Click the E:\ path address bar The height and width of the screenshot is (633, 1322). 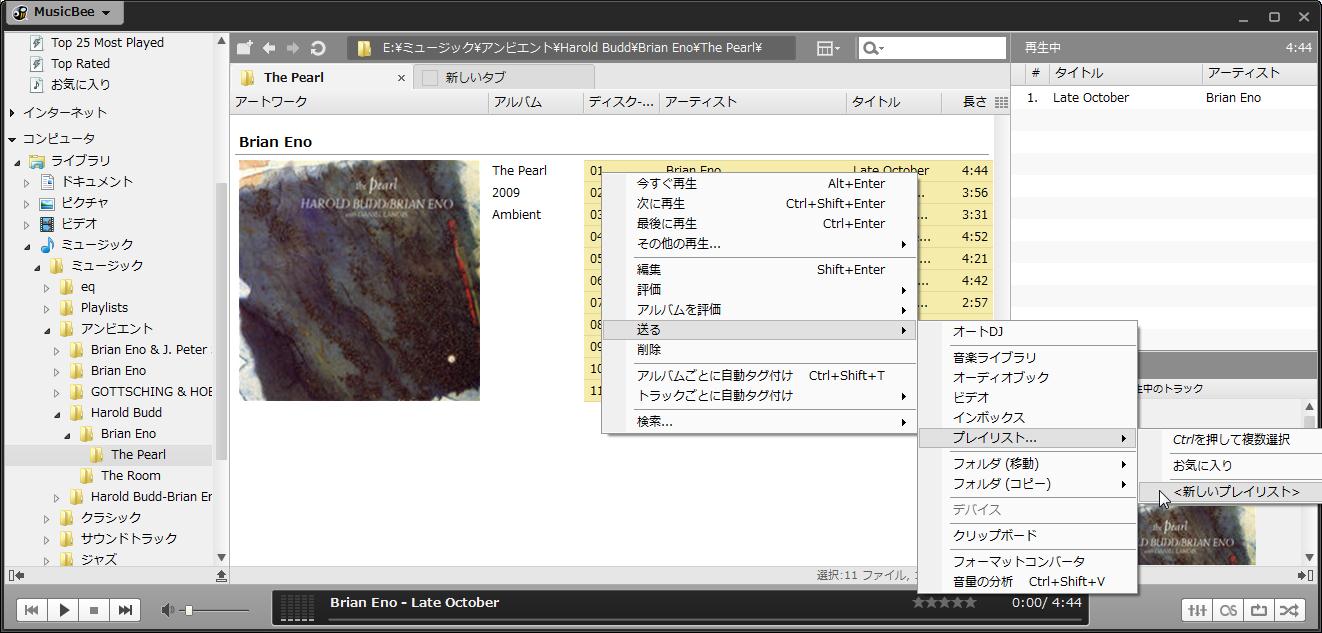572,48
